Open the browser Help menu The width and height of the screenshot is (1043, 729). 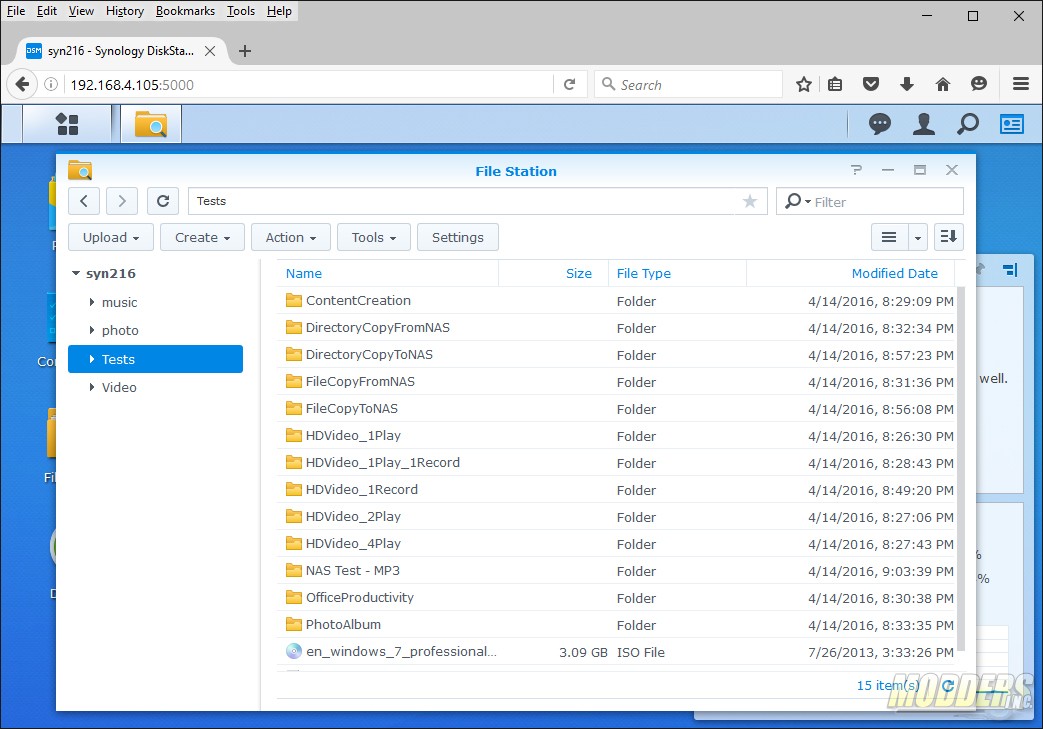pos(279,11)
